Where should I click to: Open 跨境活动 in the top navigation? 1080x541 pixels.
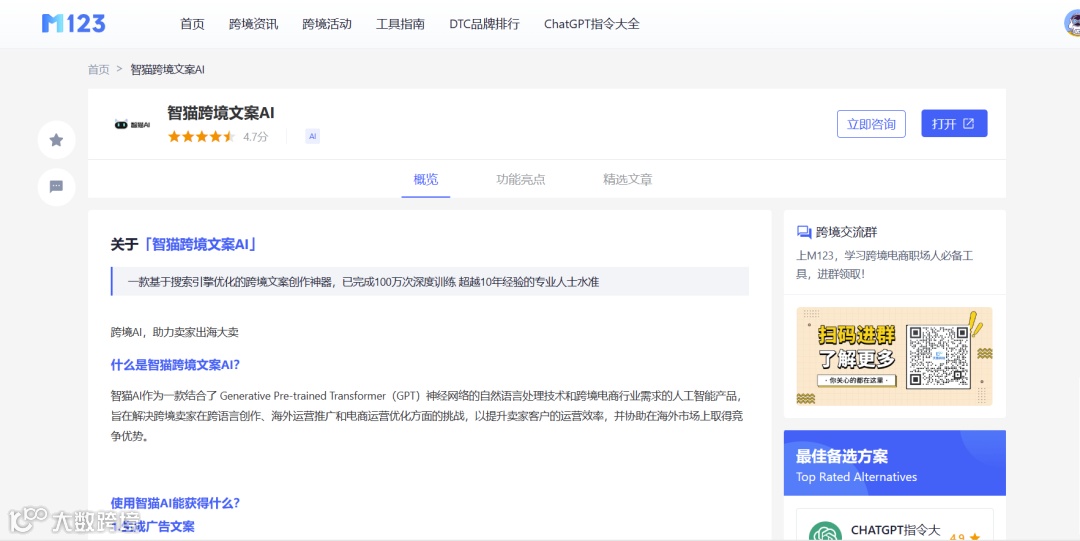(327, 24)
